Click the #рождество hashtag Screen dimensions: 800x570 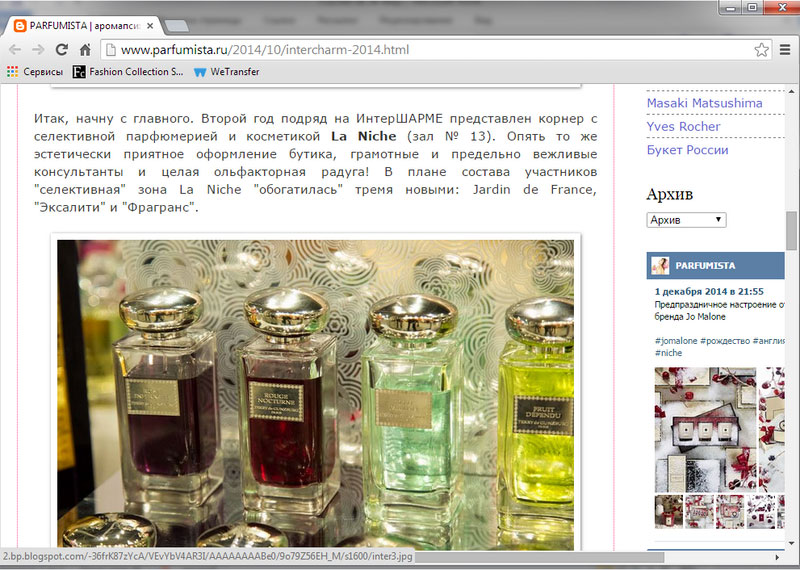click(725, 340)
